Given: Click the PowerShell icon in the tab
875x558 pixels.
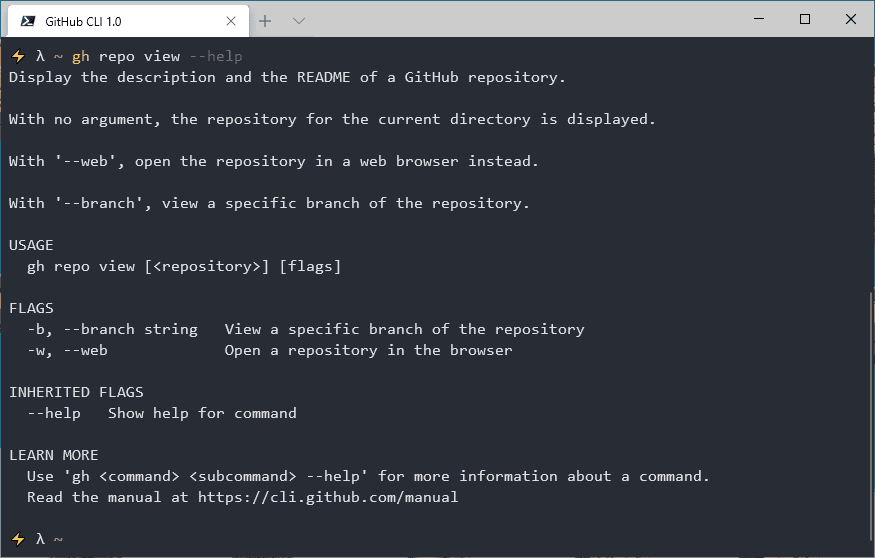Looking at the screenshot, I should pos(28,21).
